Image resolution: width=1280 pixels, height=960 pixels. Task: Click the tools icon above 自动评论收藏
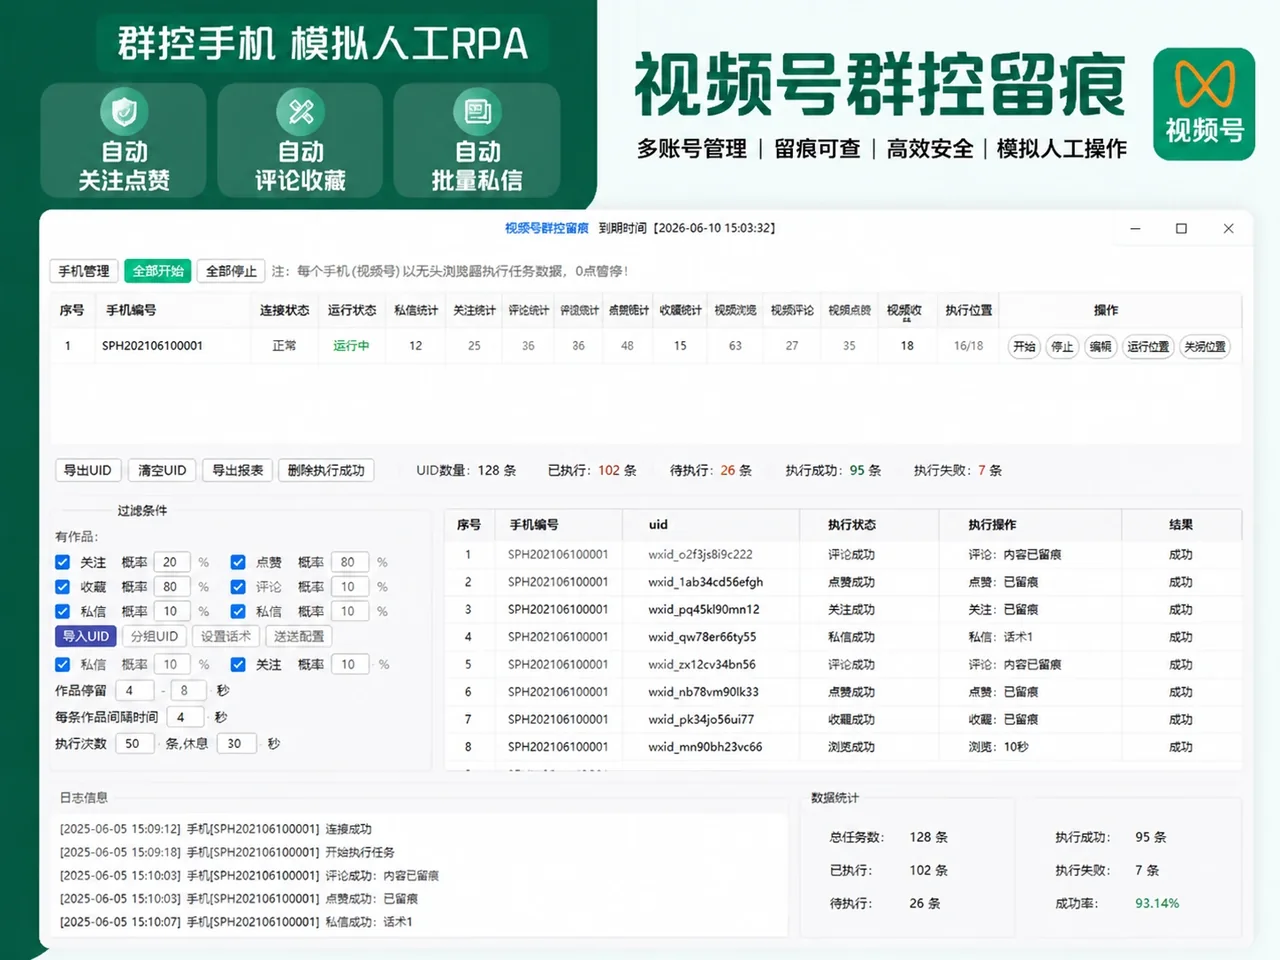pos(300,111)
